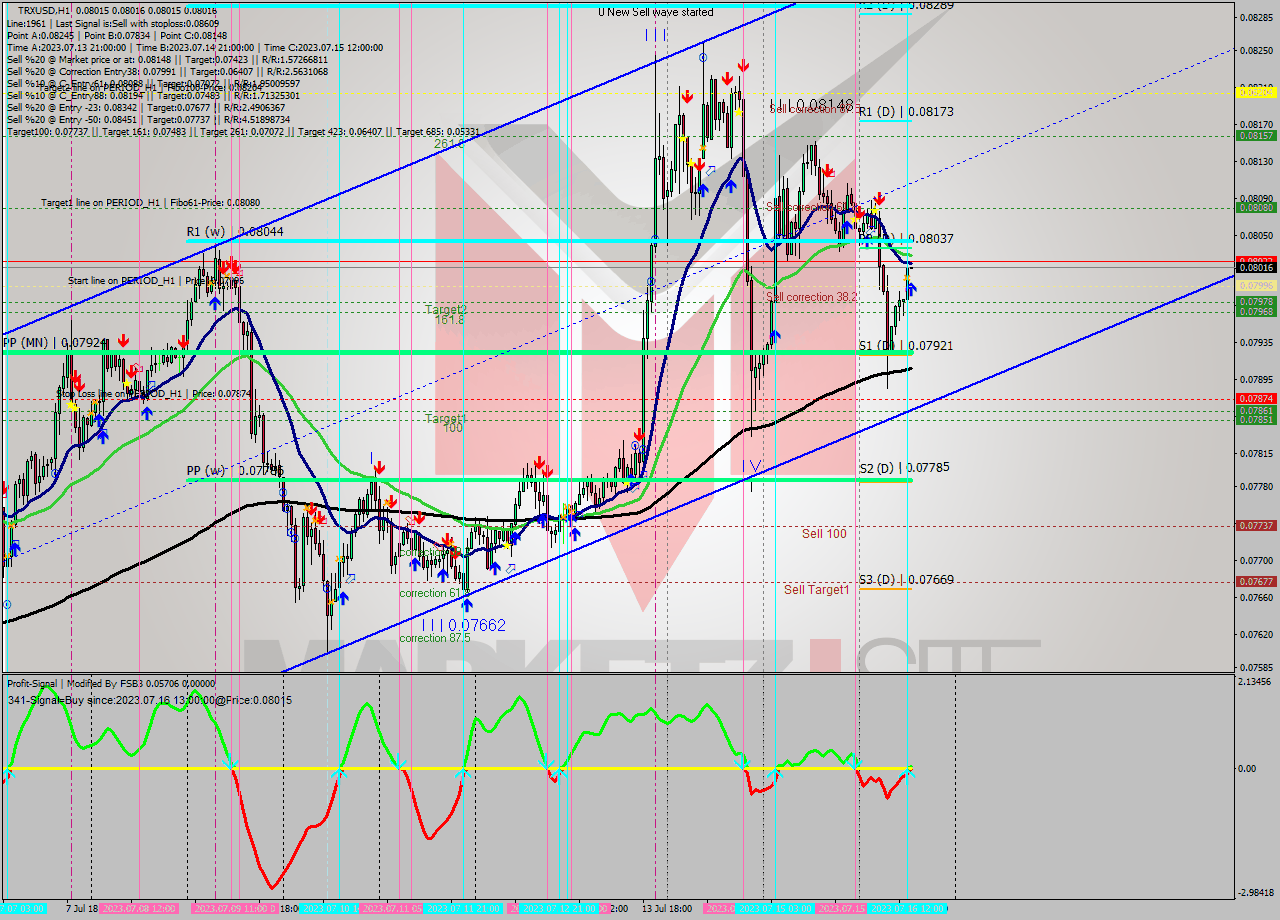Click the 0.08250 price axis value
This screenshot has height=920, width=1280.
(x=1256, y=50)
